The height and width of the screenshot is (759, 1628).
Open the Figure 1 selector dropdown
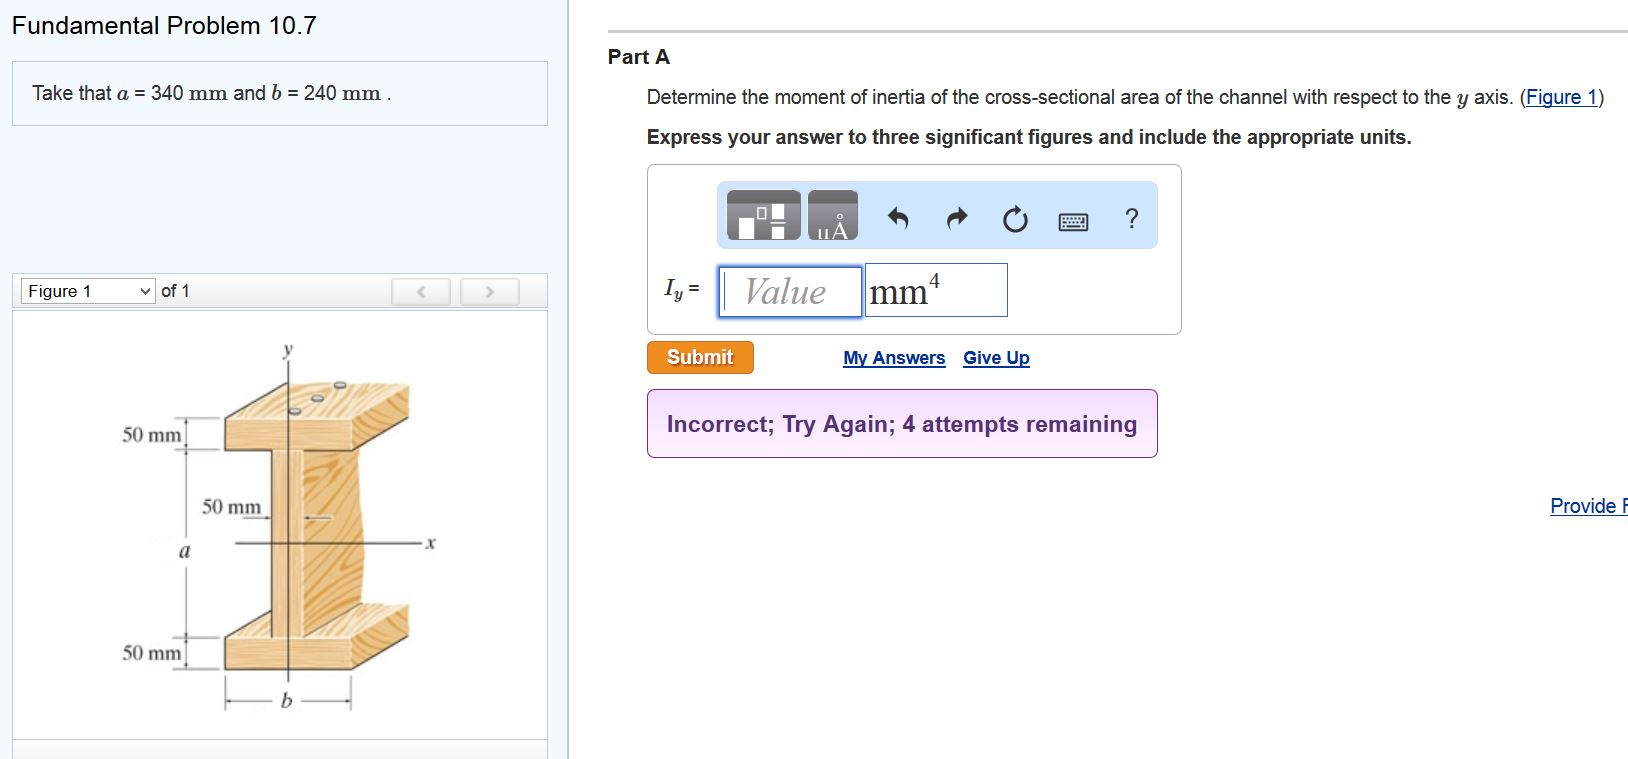pyautogui.click(x=88, y=291)
